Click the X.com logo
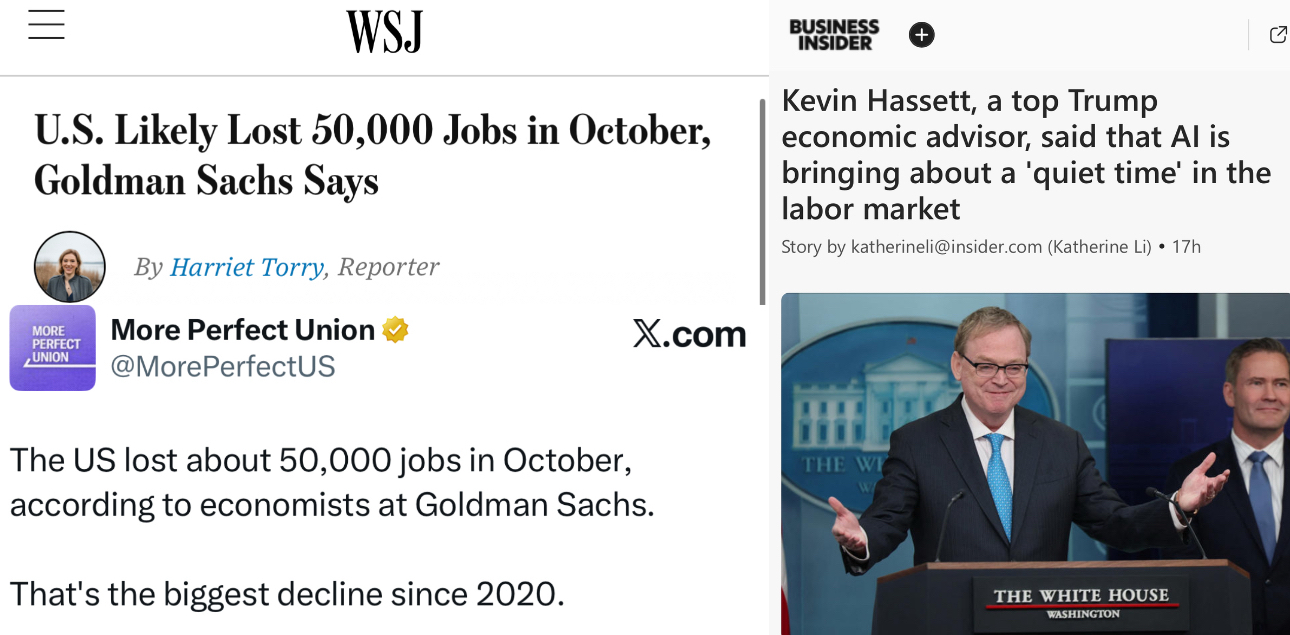 pos(689,335)
